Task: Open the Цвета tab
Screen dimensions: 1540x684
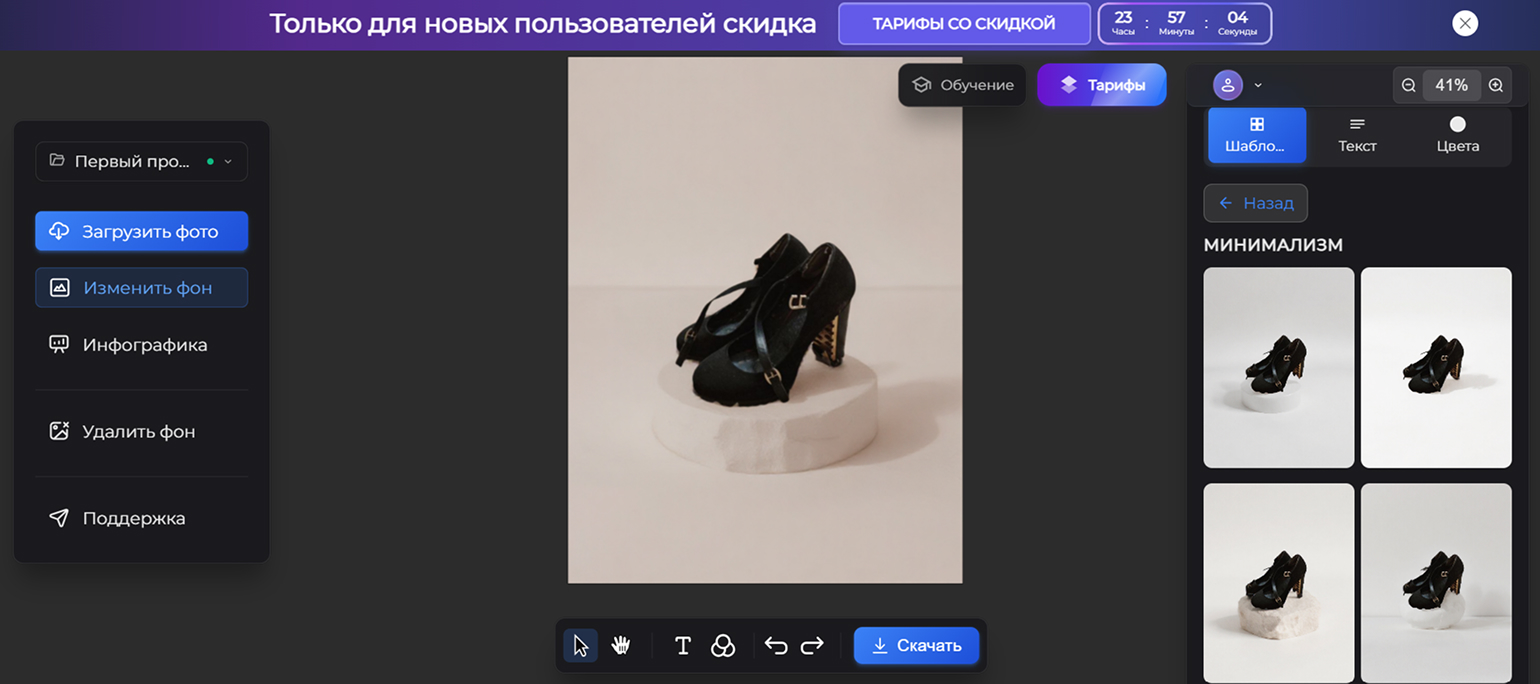Action: [x=1457, y=135]
